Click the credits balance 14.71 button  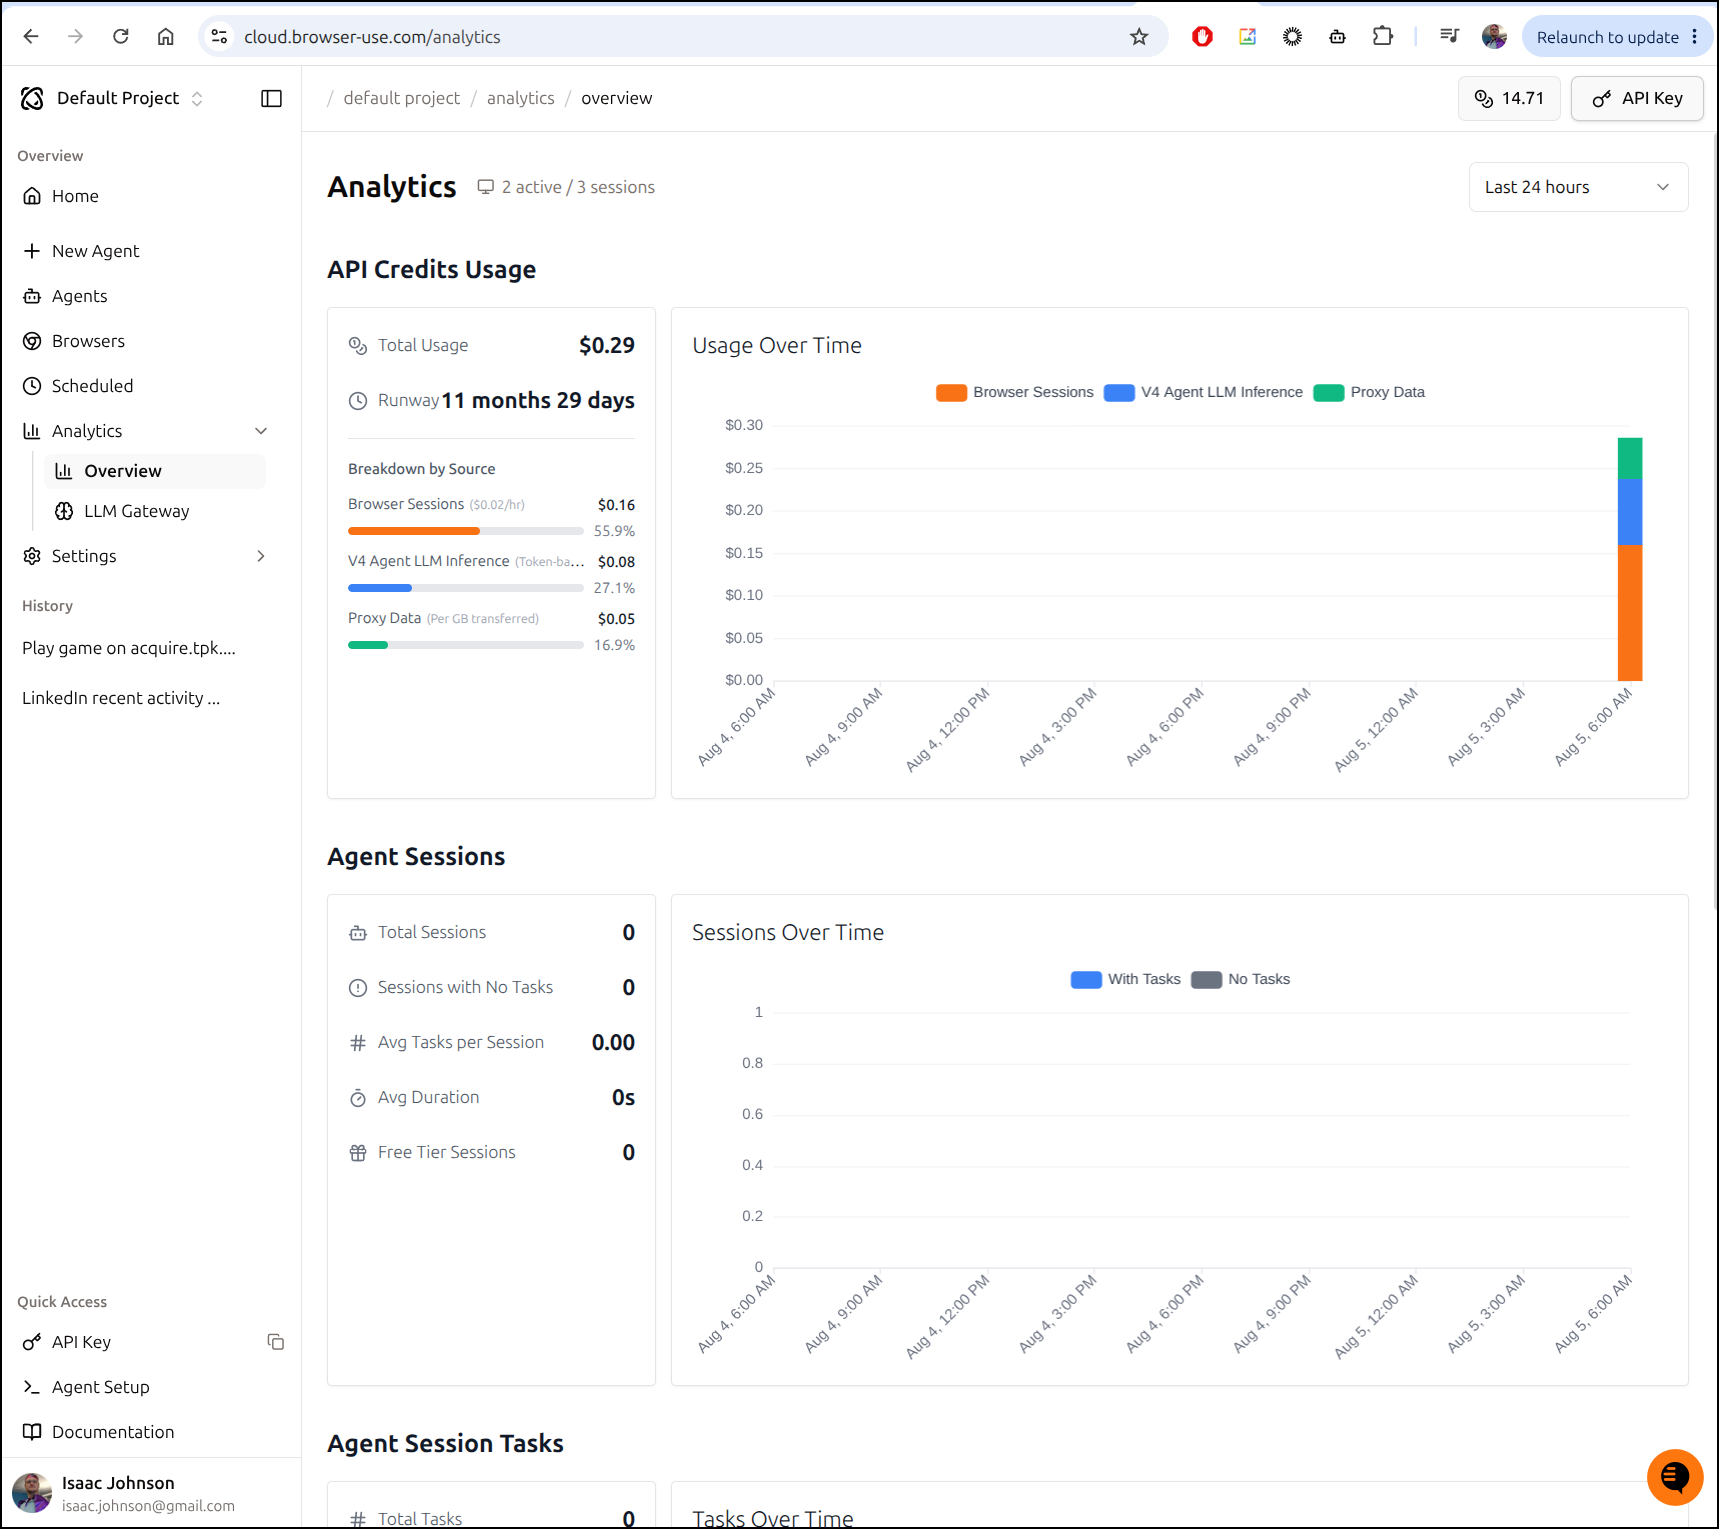tap(1509, 98)
